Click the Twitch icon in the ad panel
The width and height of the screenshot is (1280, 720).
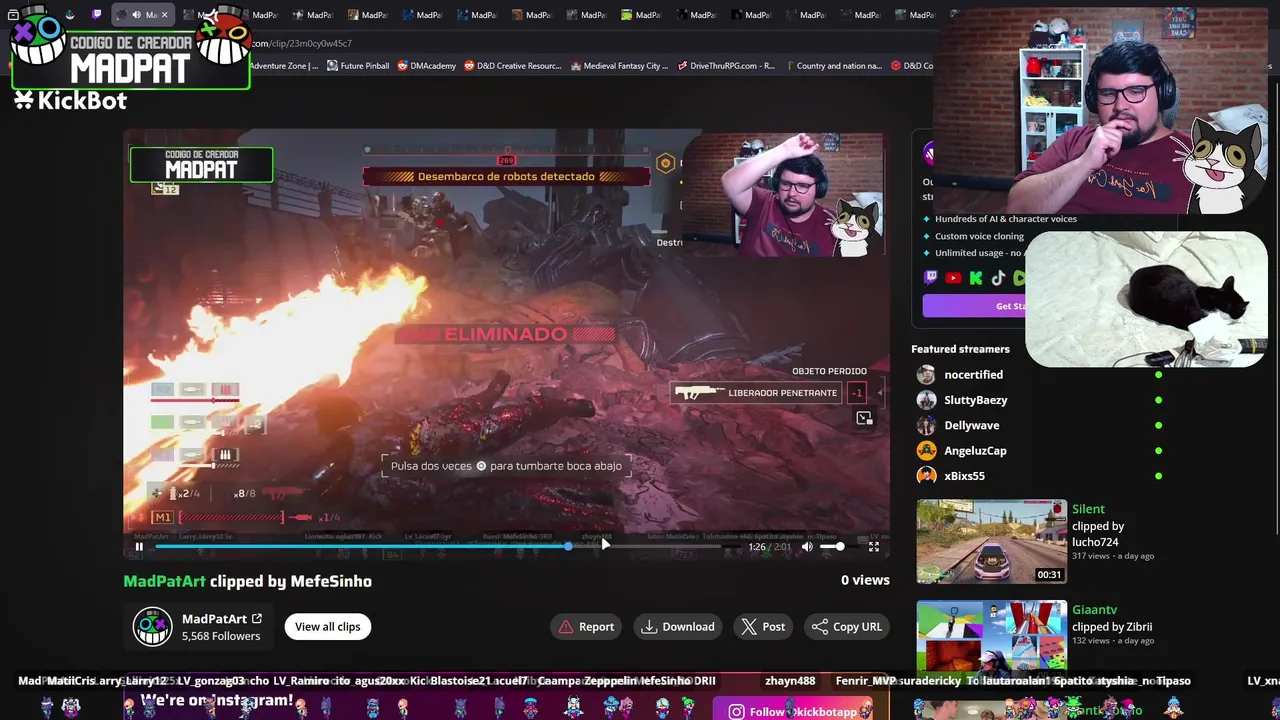click(930, 279)
